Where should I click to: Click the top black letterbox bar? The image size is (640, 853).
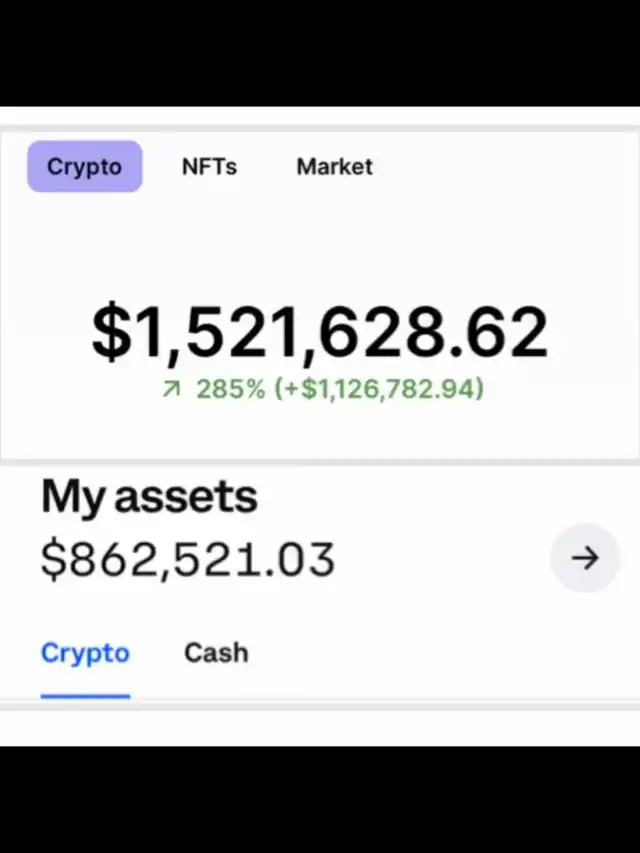coord(320,53)
